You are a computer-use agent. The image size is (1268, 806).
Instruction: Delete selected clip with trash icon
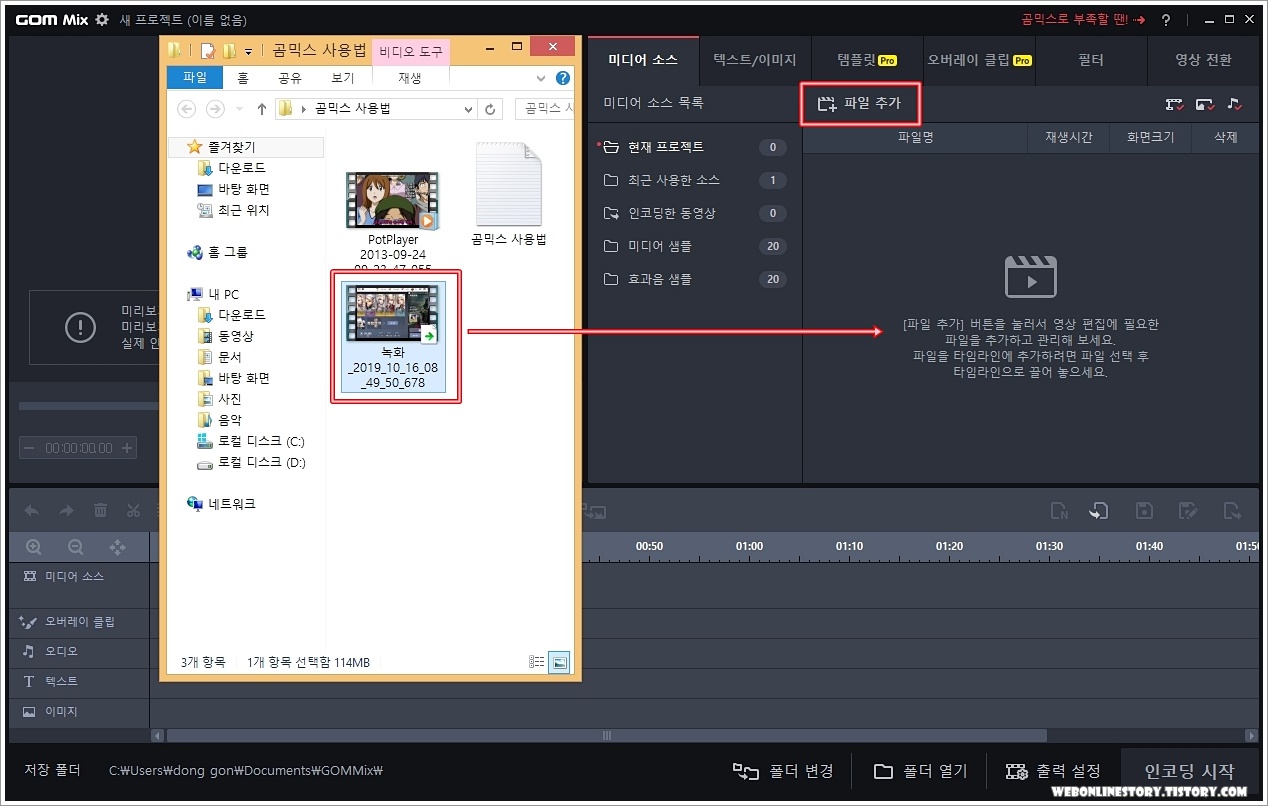click(x=100, y=511)
